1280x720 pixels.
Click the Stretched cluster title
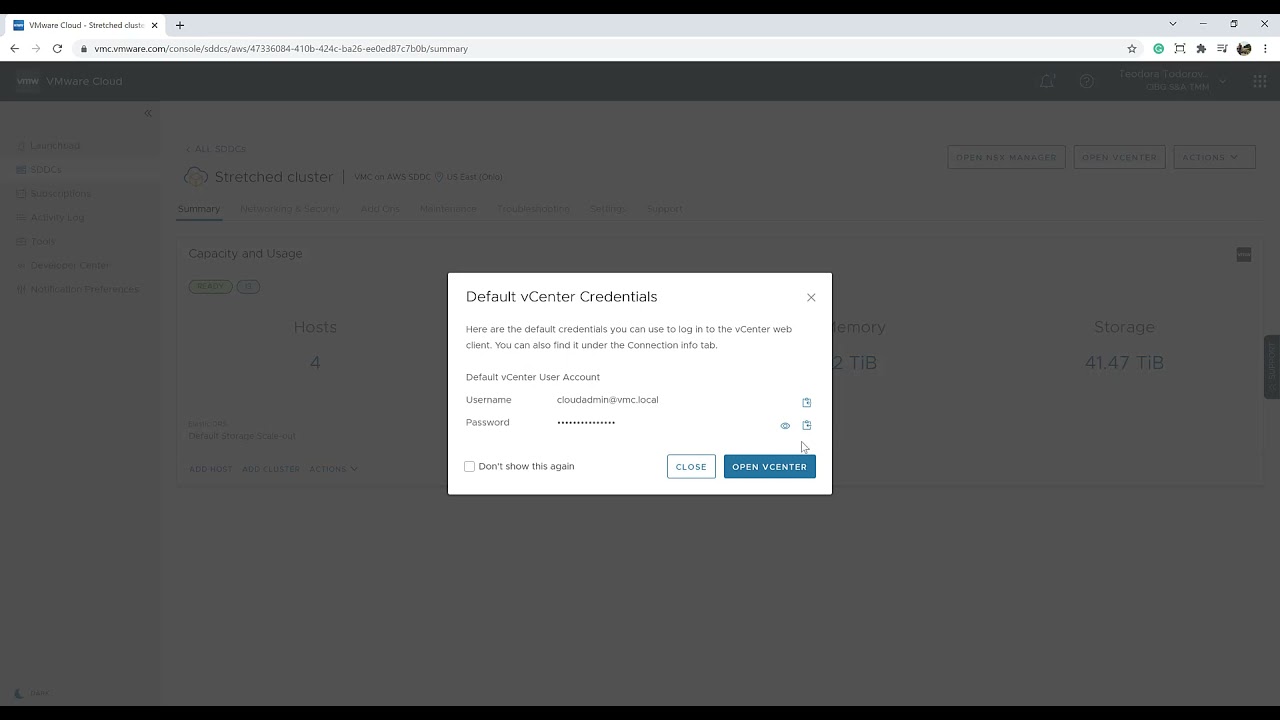coord(273,177)
